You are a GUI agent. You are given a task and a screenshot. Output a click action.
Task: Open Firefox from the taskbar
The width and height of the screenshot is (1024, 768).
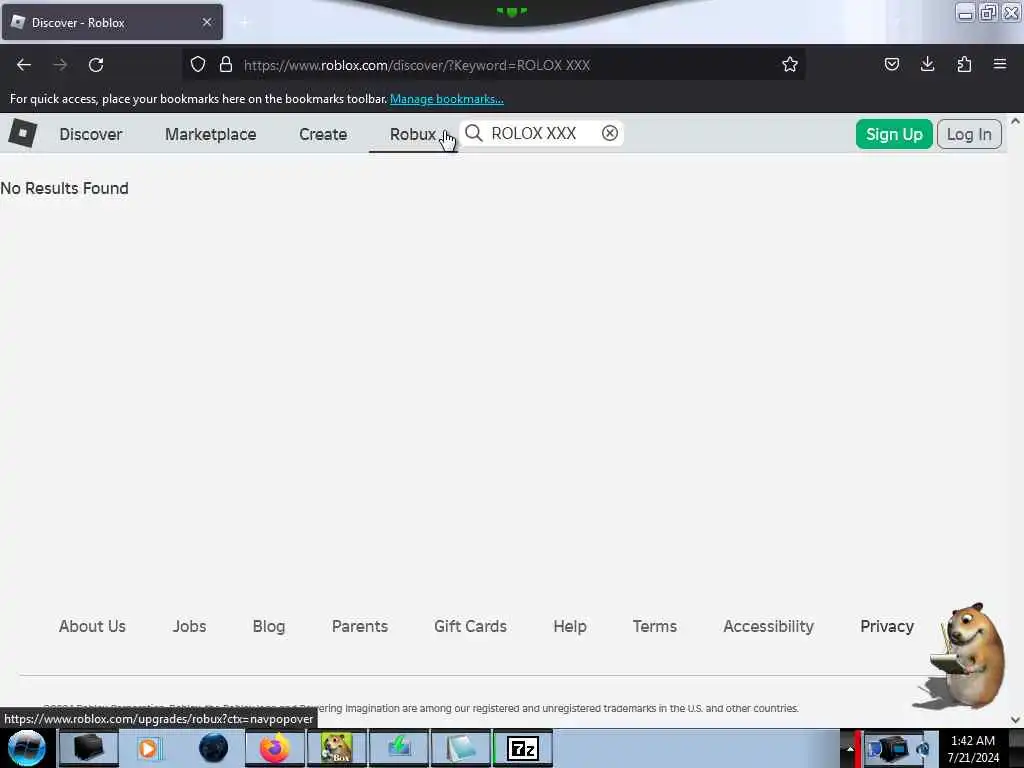[274, 748]
